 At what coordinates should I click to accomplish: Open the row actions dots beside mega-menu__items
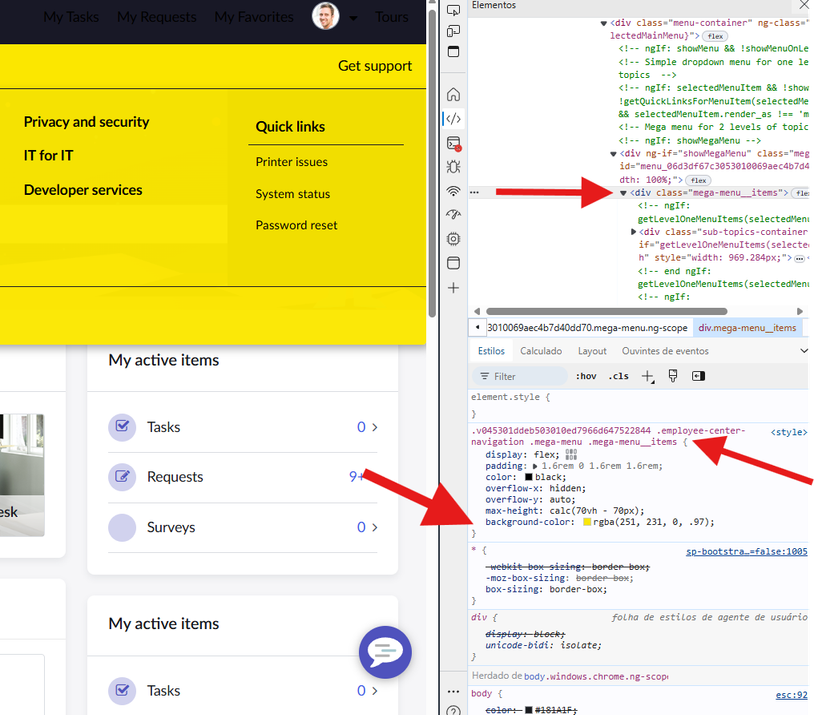[x=474, y=192]
